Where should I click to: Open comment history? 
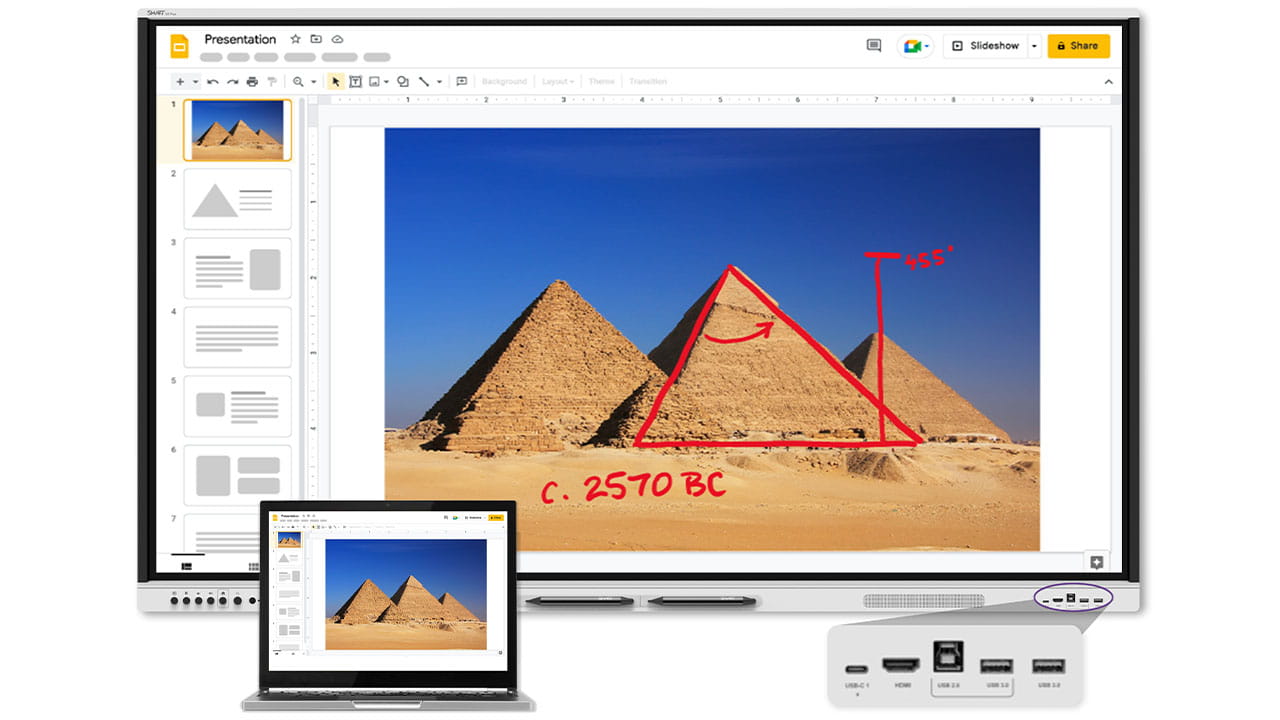pos(872,45)
